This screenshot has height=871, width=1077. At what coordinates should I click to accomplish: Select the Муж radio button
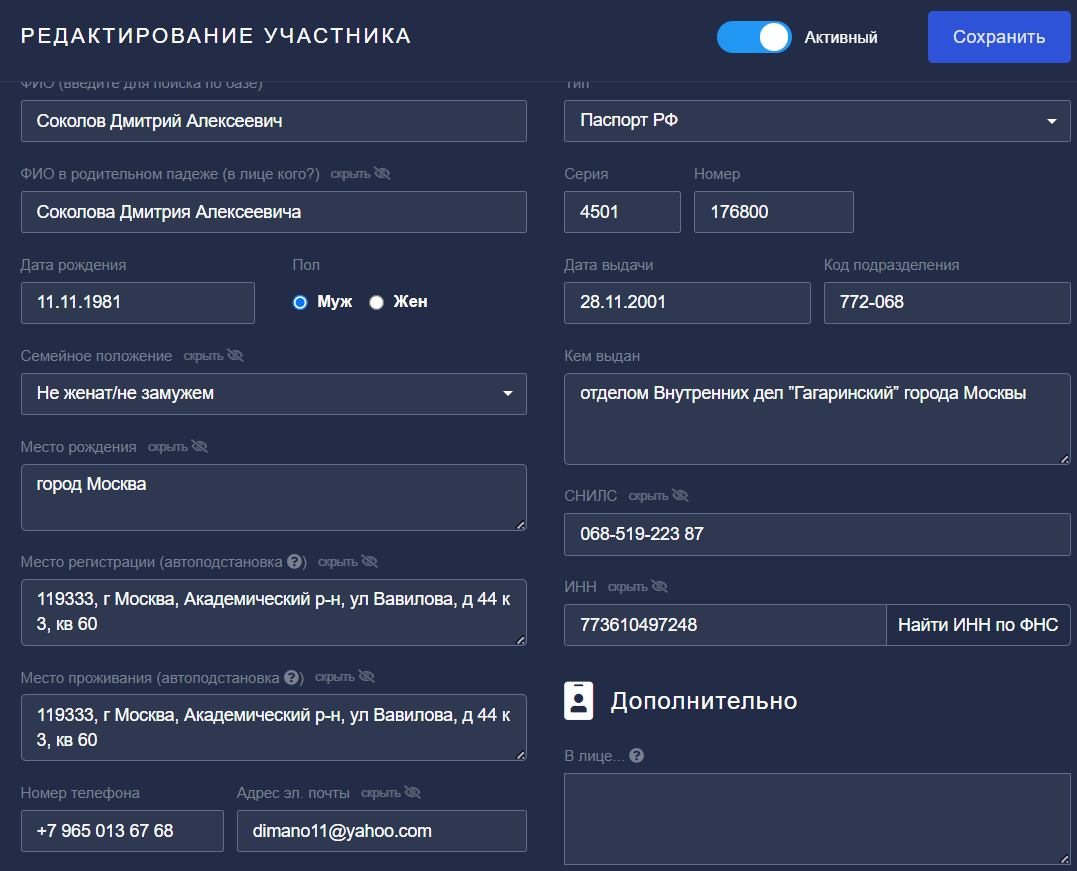300,303
